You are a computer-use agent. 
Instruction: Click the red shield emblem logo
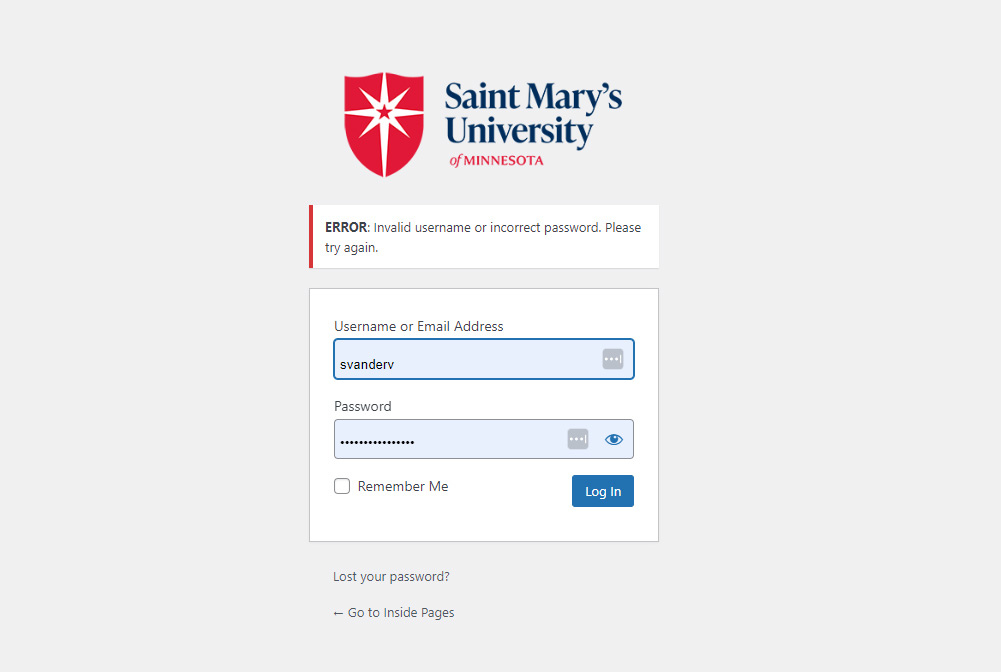pos(384,124)
